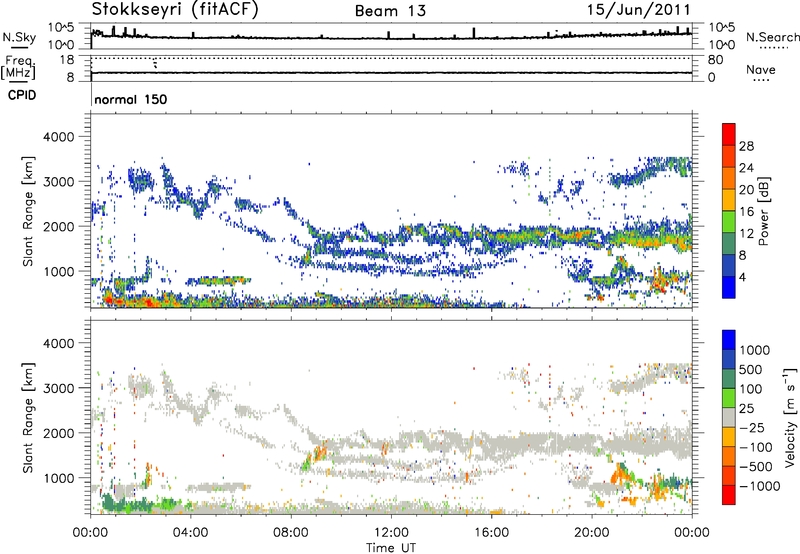Viewport: 800px width, 554px height.
Task: Click the '-1000' label on Velocity colorbar
Action: 759,486
